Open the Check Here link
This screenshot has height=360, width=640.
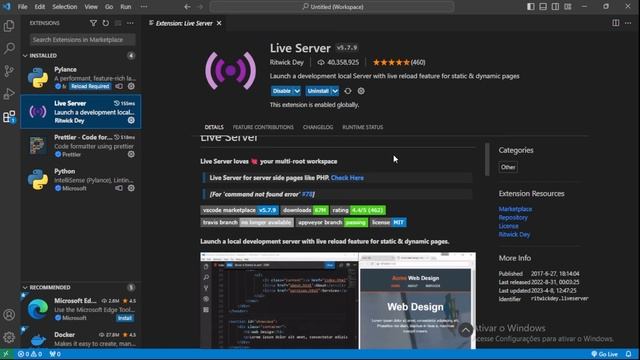pyautogui.click(x=347, y=178)
